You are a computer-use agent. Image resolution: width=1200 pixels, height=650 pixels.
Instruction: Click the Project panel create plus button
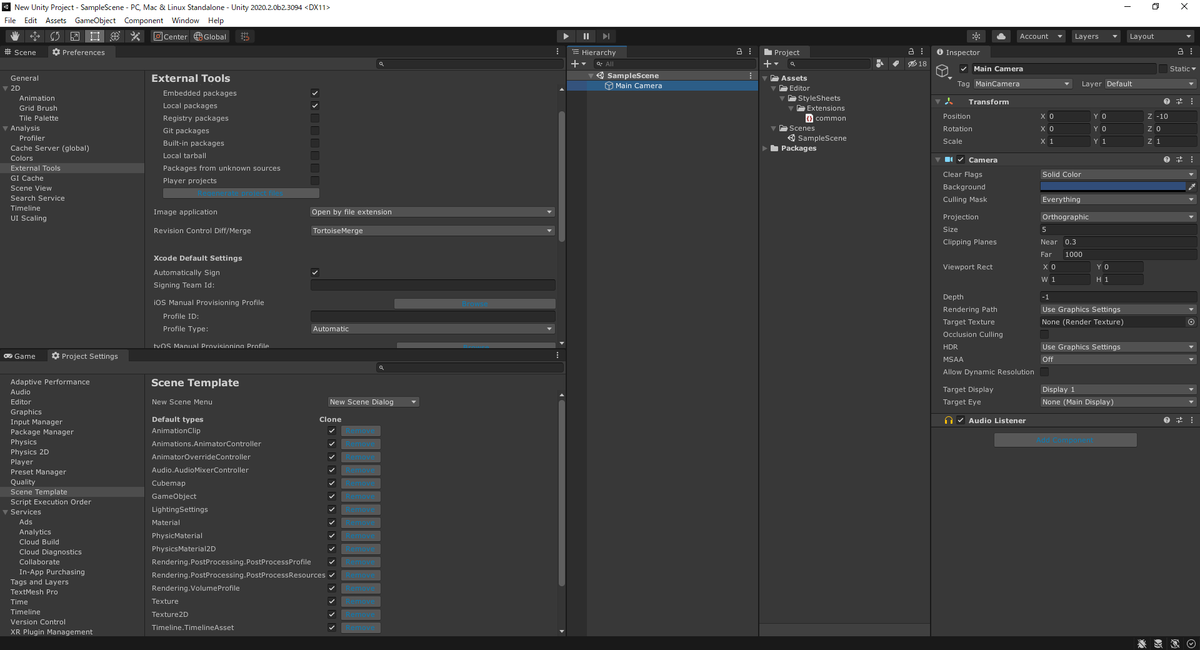pyautogui.click(x=770, y=63)
